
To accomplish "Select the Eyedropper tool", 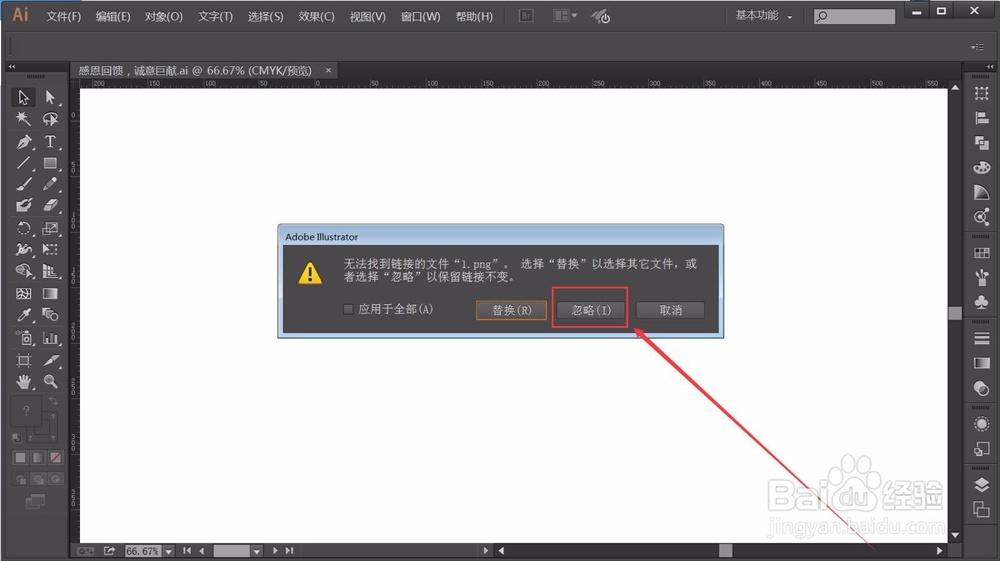I will click(24, 315).
